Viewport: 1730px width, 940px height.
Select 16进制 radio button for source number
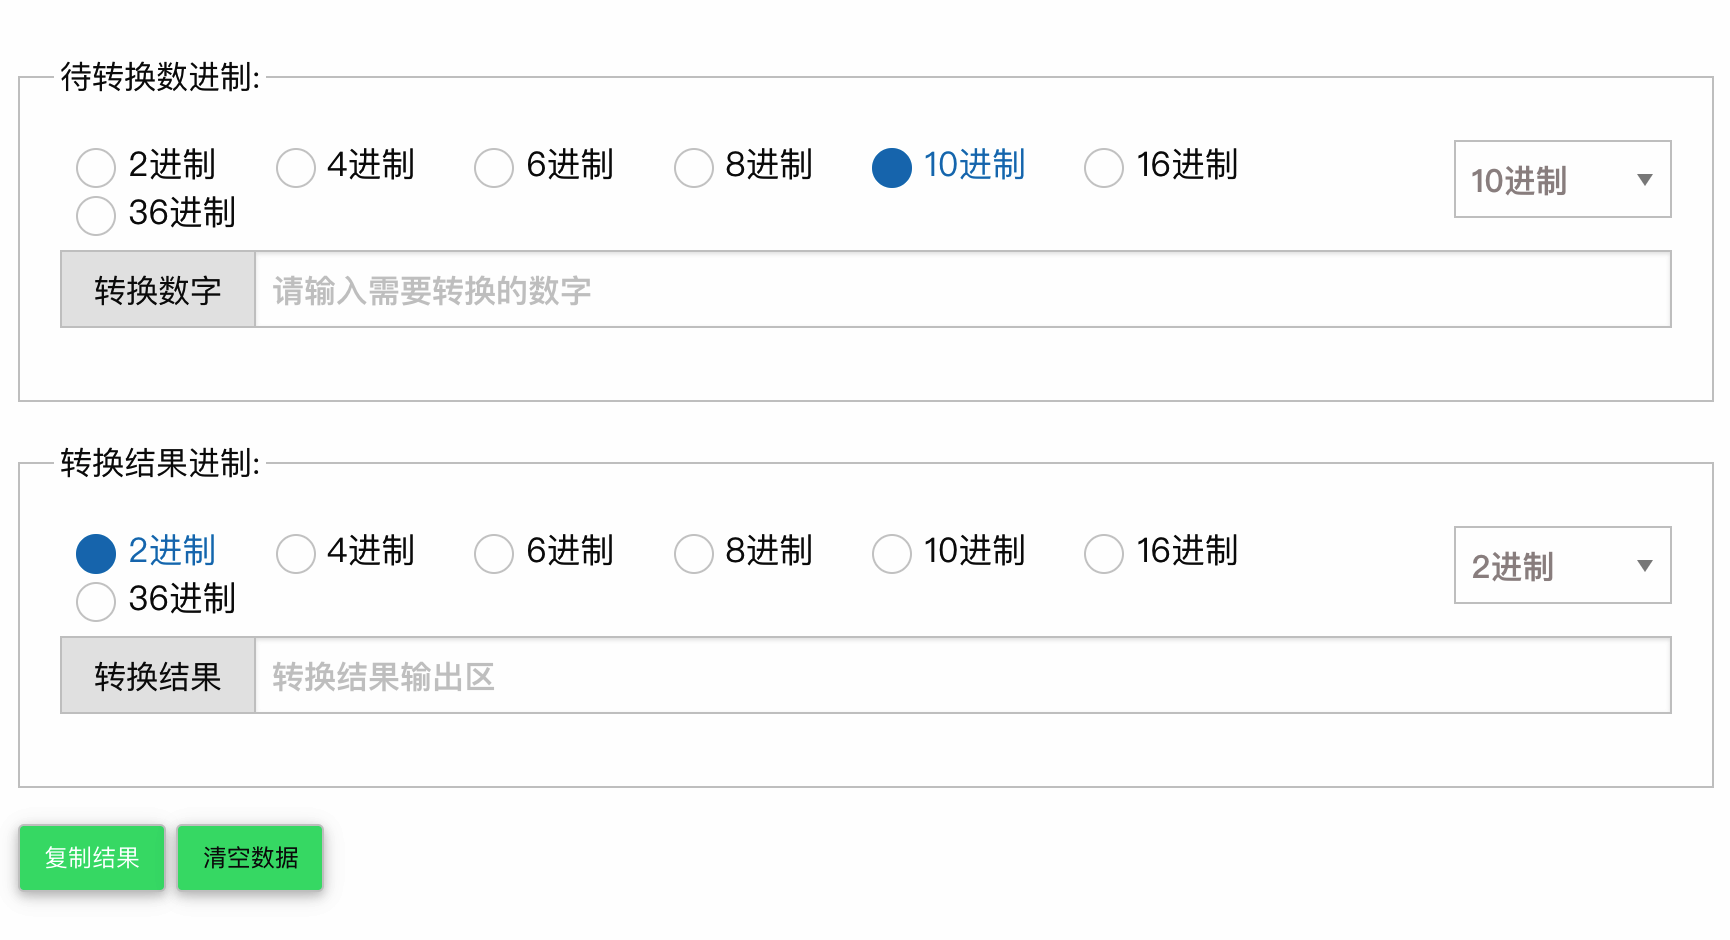1104,167
